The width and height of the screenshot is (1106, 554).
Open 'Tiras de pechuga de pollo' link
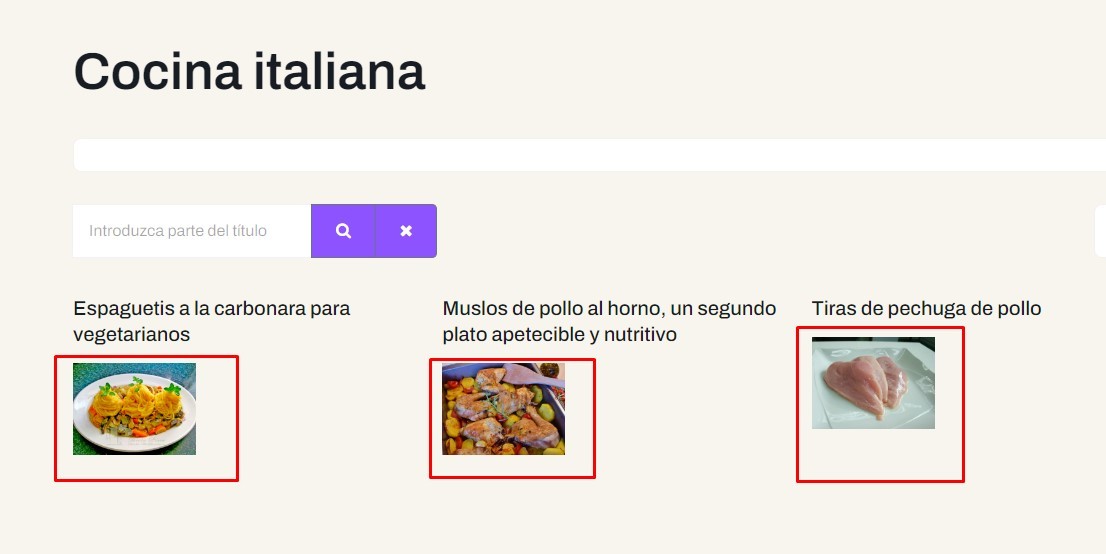(926, 308)
